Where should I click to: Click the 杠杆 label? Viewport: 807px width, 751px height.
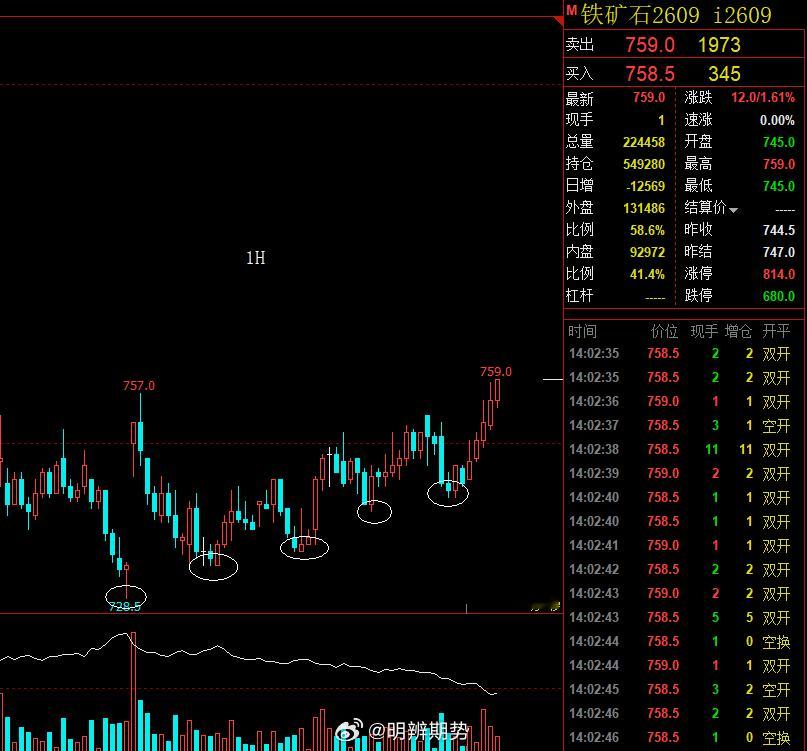pyautogui.click(x=580, y=296)
